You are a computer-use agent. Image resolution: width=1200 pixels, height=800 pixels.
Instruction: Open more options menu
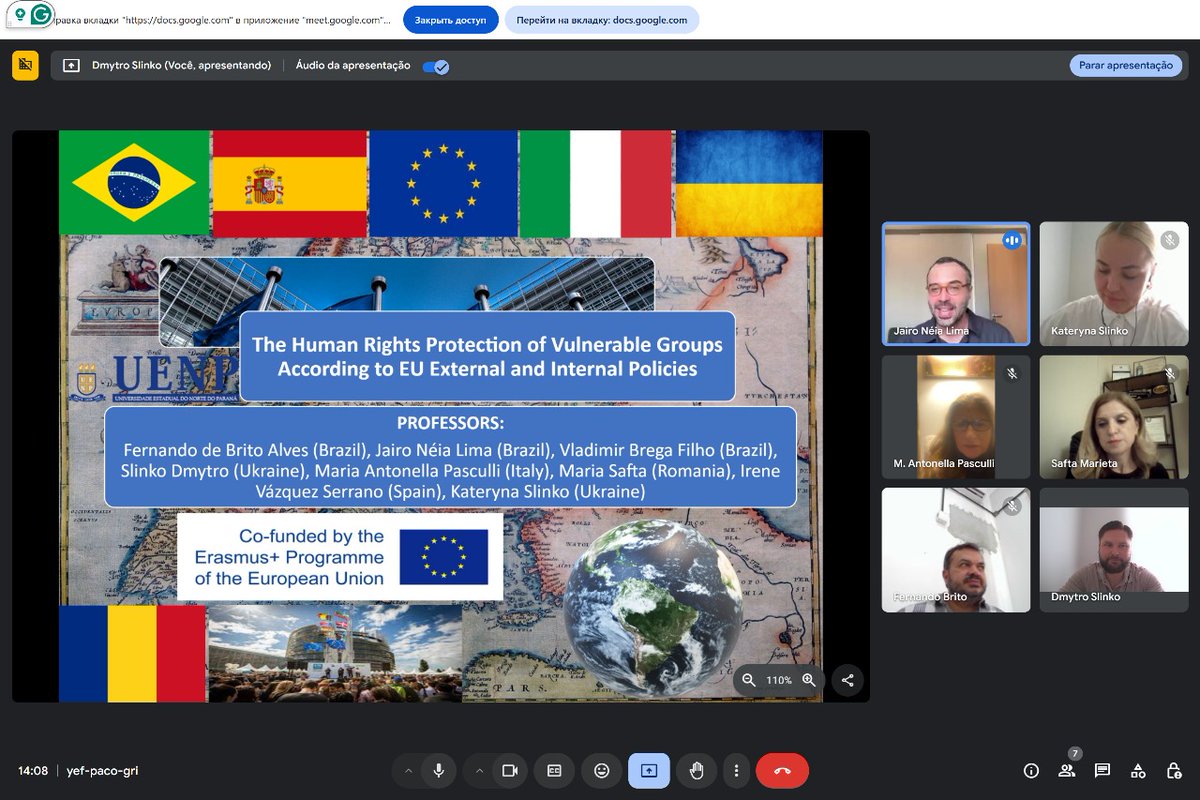click(x=736, y=770)
